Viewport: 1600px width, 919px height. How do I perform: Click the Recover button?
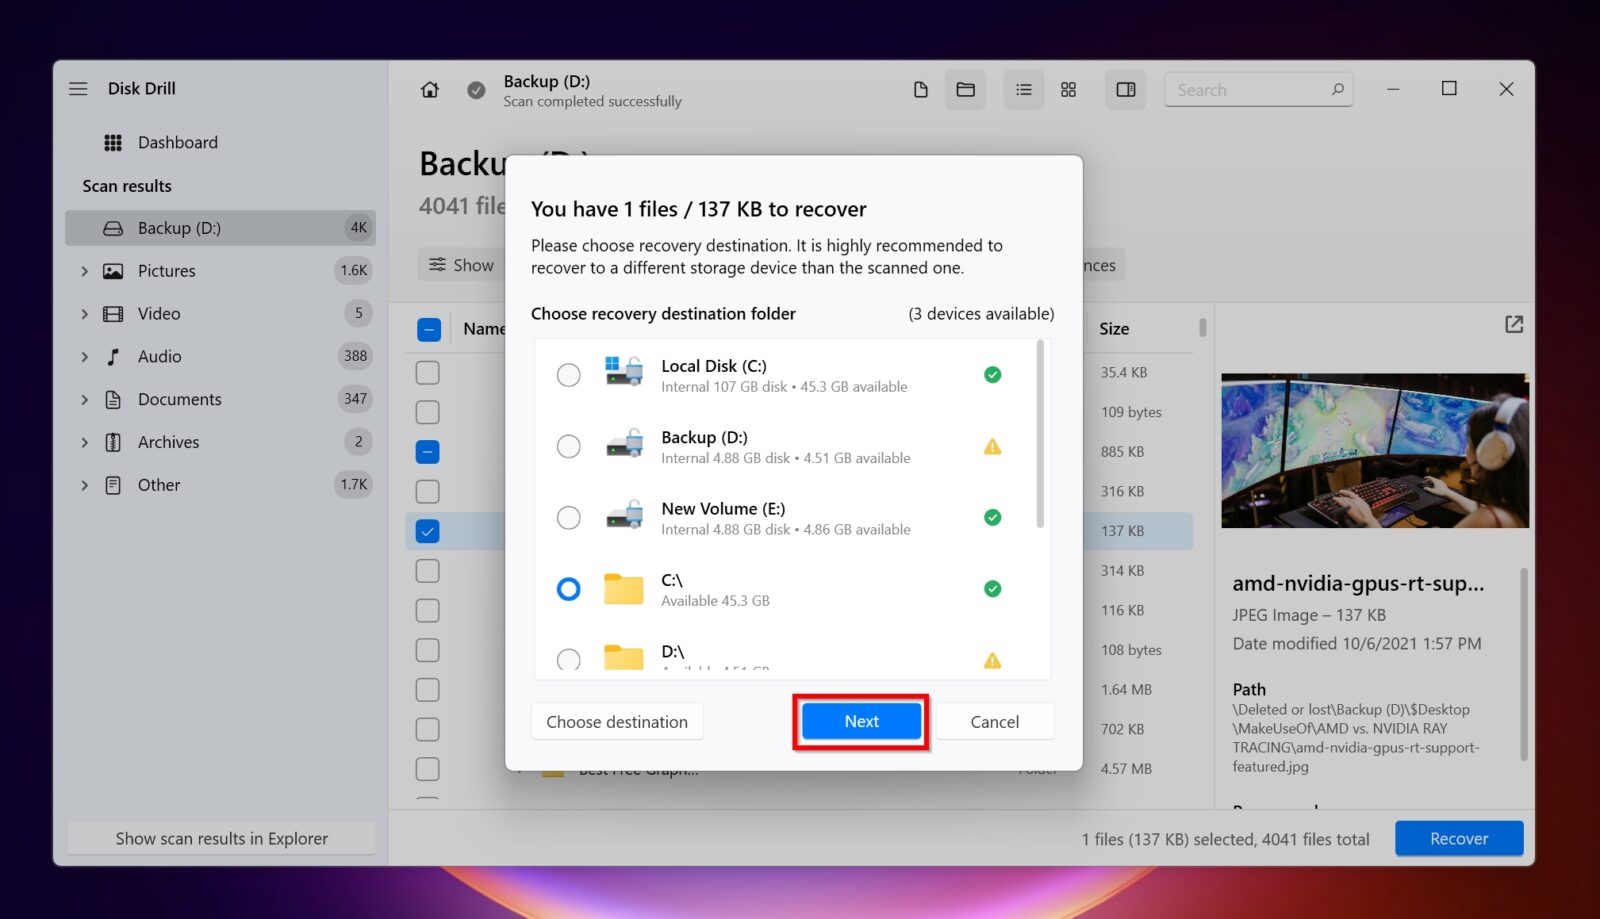(x=1459, y=839)
